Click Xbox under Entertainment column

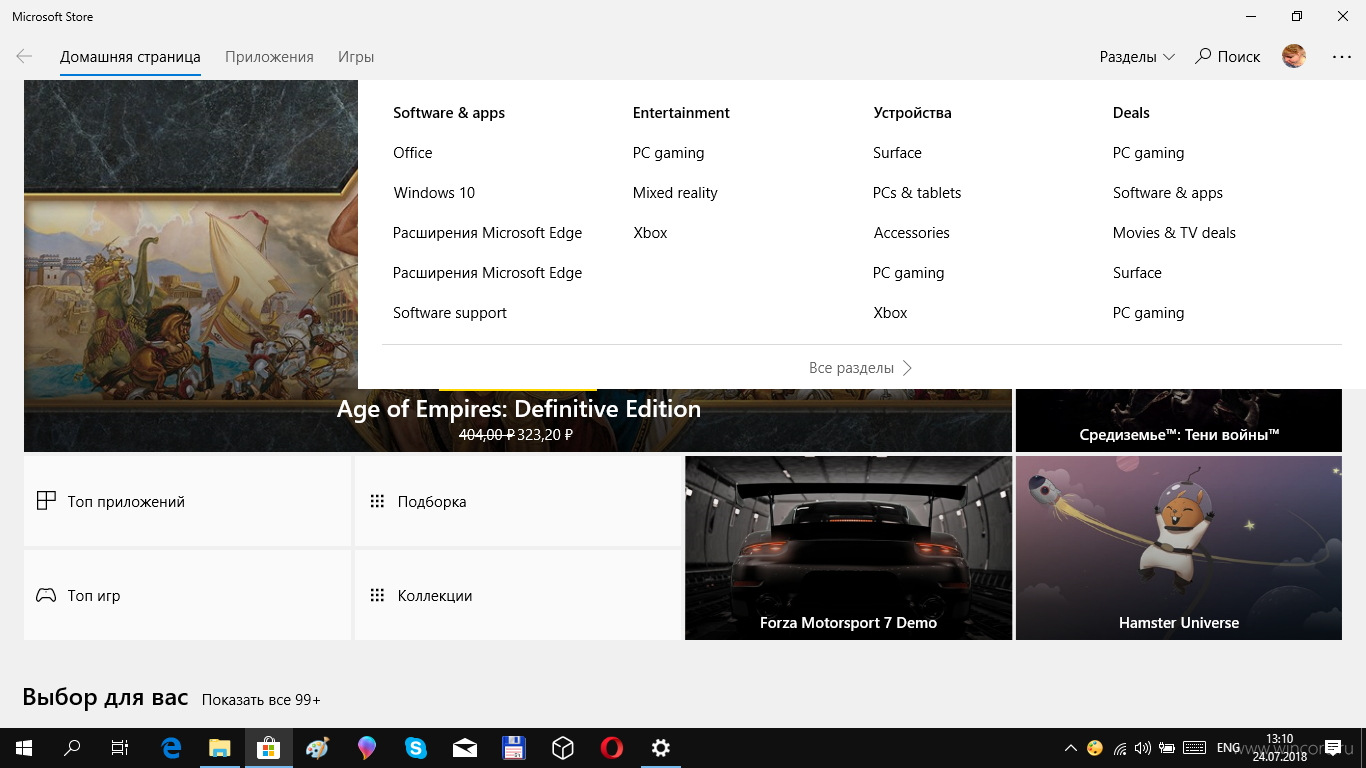650,233
